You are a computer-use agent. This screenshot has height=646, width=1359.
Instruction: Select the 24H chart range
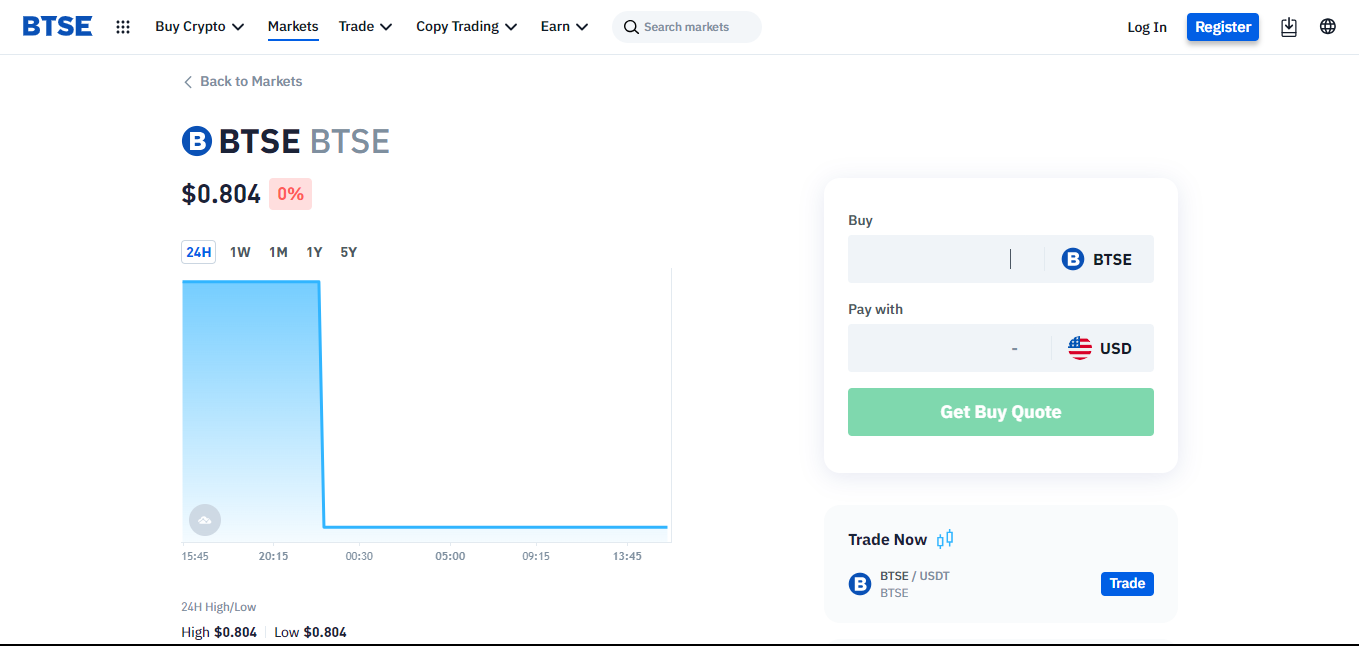point(199,252)
